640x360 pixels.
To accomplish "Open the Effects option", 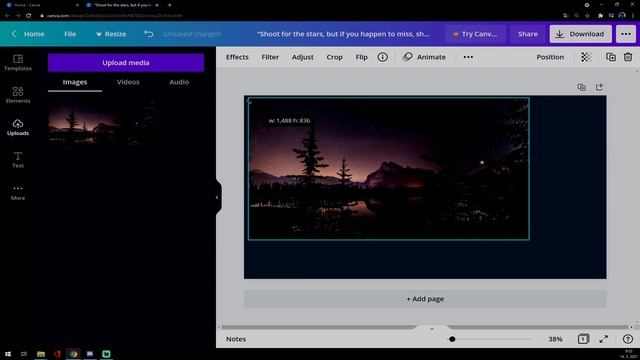I will coord(237,57).
